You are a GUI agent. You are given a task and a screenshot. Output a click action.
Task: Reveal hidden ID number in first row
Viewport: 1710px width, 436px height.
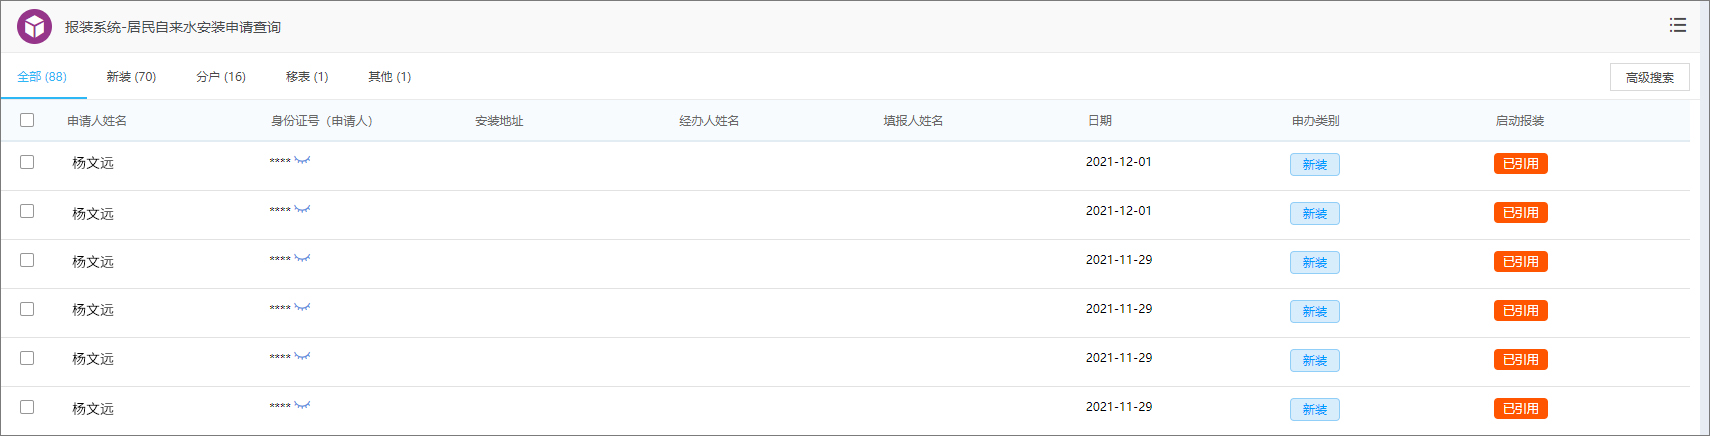302,160
